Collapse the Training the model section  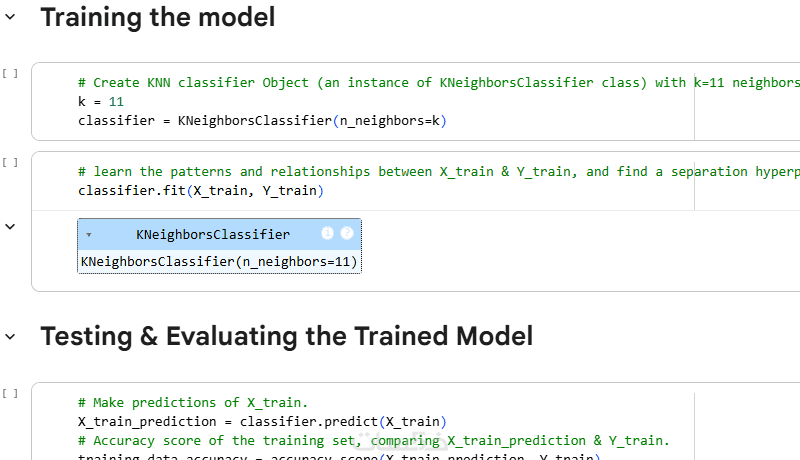pyautogui.click(x=11, y=17)
